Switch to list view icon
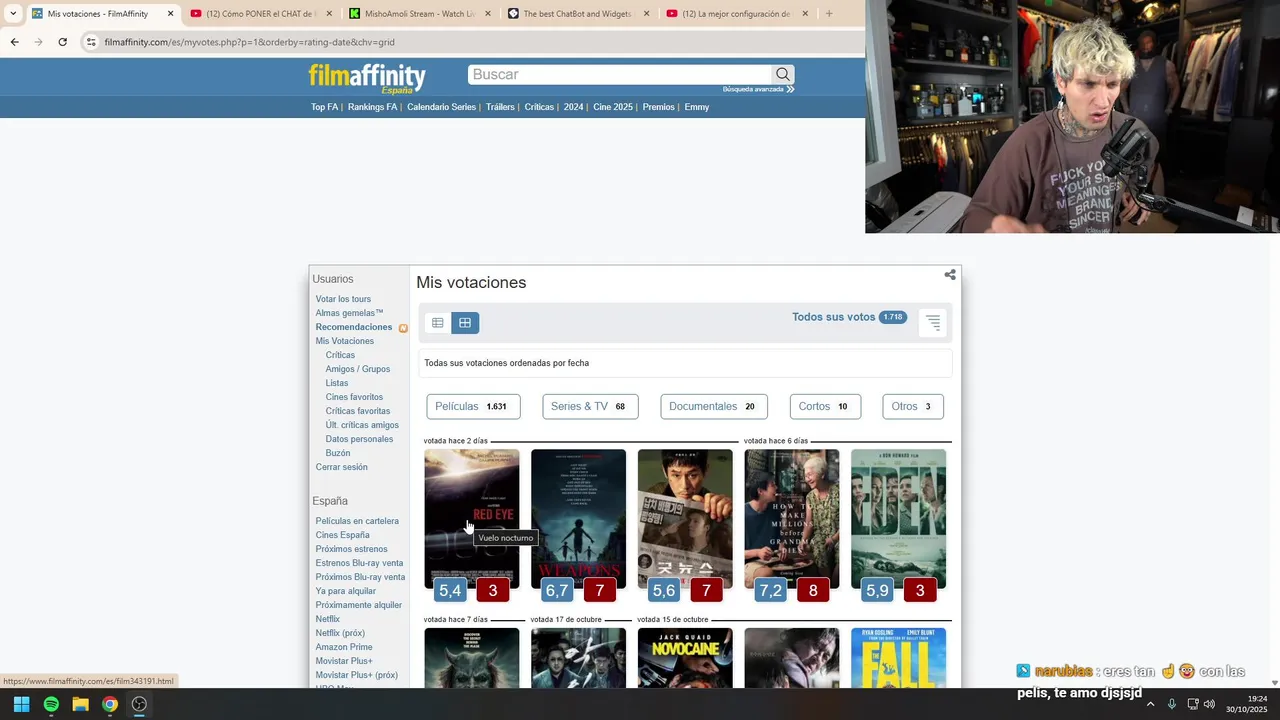This screenshot has width=1280, height=720. coord(437,323)
